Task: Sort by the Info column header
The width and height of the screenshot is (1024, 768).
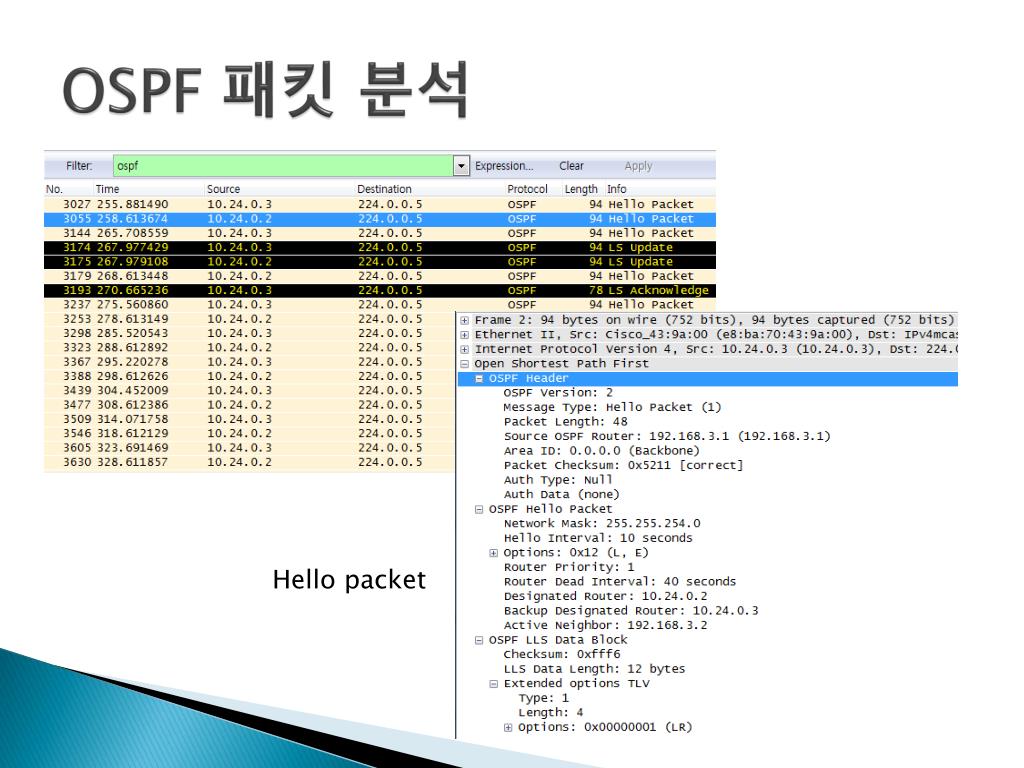Action: click(616, 189)
